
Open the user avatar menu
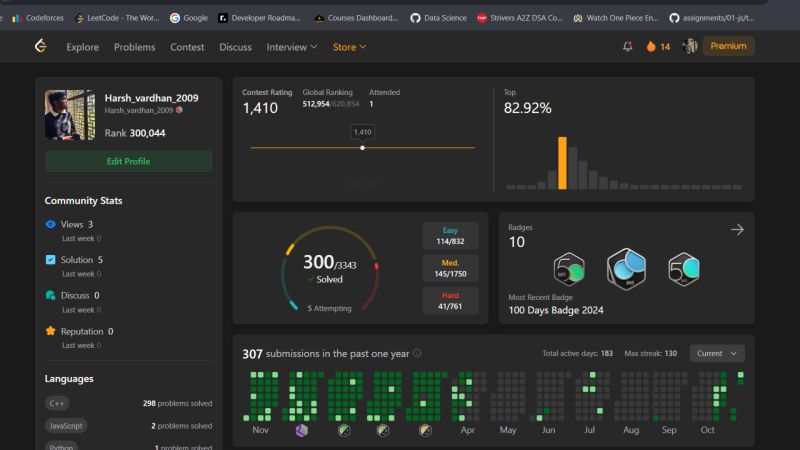coord(690,47)
